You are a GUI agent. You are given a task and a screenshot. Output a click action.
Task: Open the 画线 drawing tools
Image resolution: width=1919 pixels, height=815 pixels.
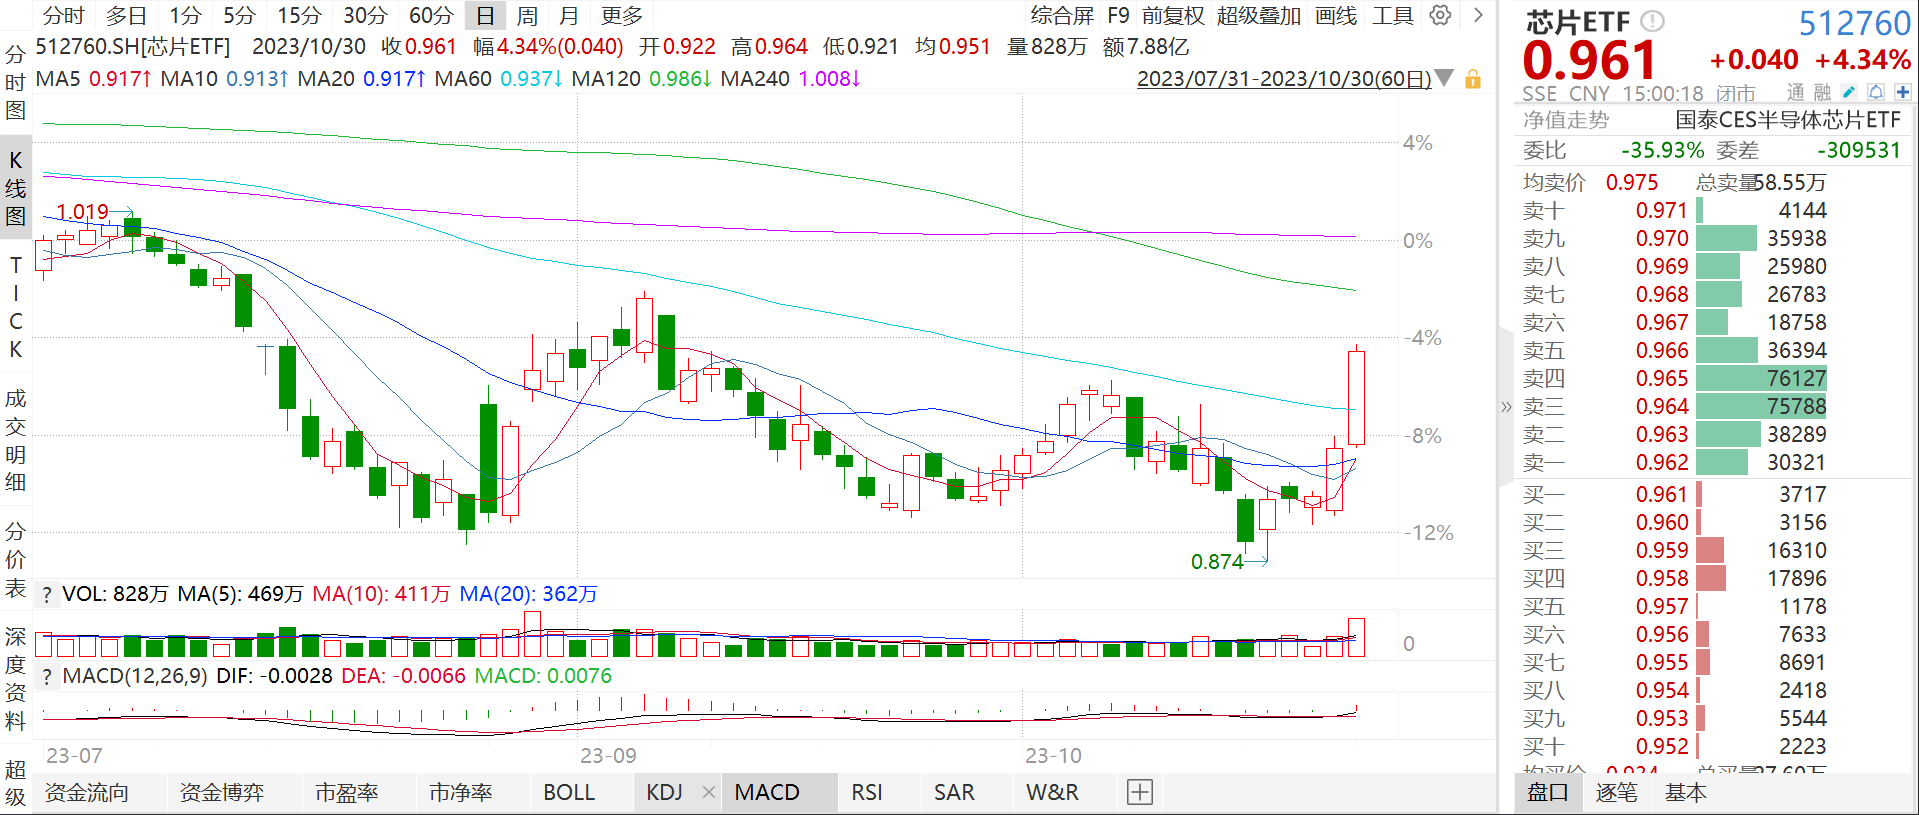coord(1336,16)
